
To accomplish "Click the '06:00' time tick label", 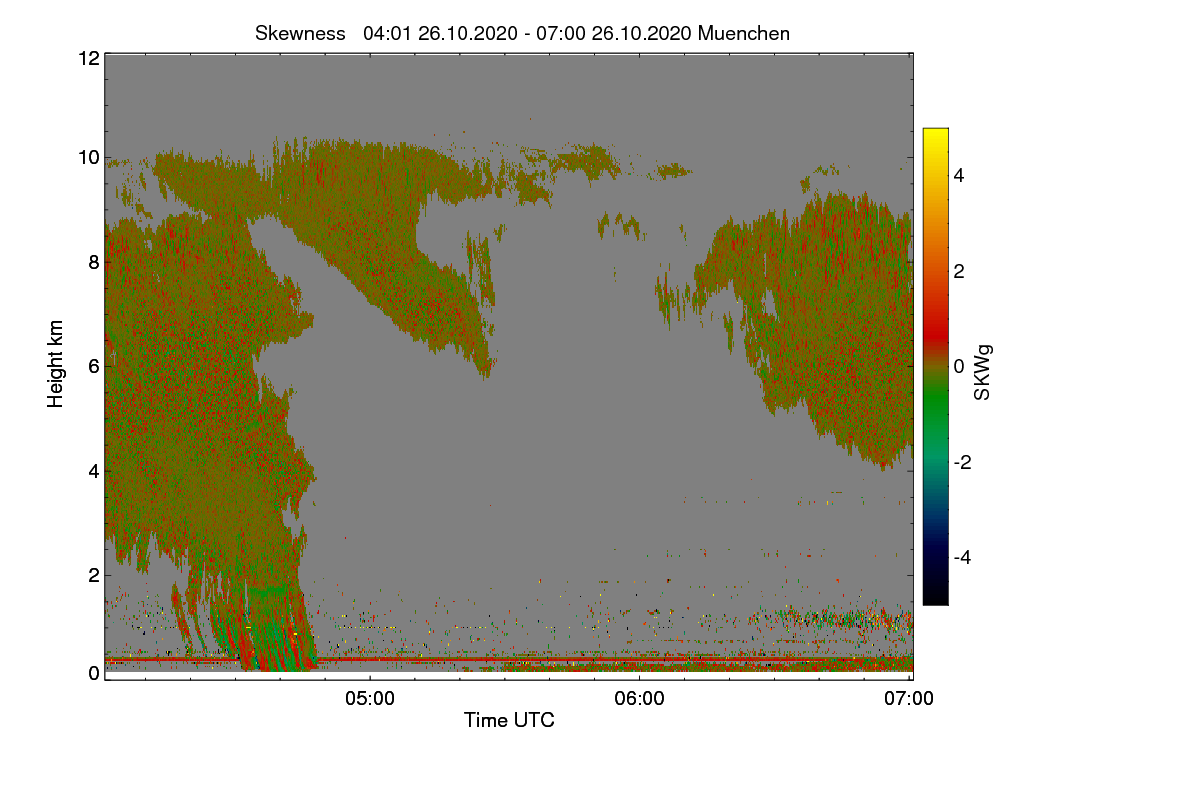I will (x=639, y=699).
